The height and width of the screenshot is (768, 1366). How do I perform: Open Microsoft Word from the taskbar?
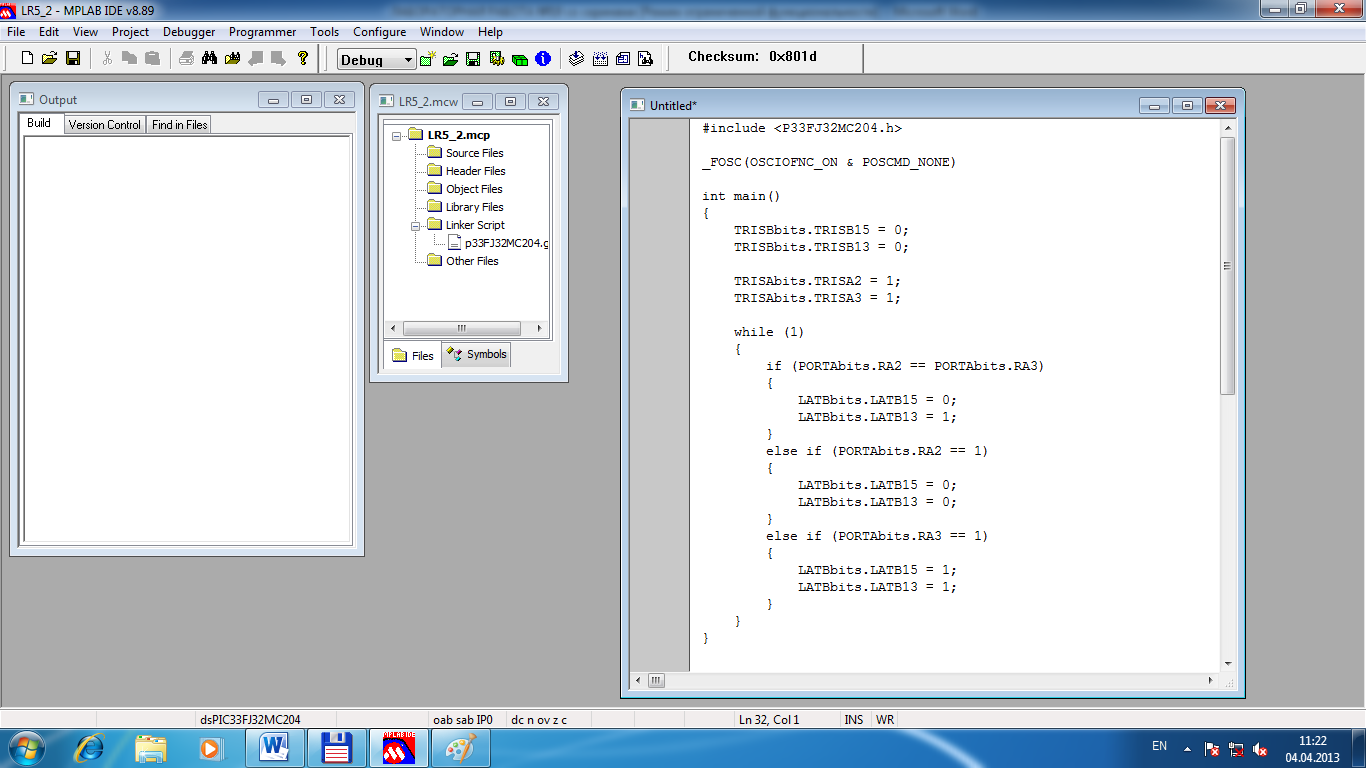point(273,748)
